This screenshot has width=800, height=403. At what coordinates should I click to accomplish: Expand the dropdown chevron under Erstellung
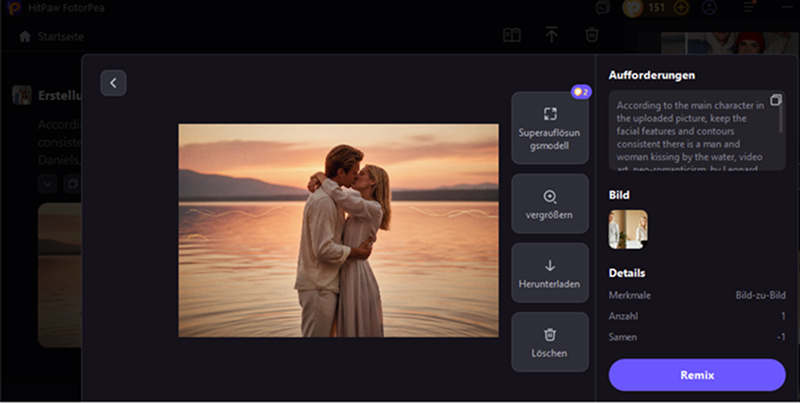click(48, 184)
